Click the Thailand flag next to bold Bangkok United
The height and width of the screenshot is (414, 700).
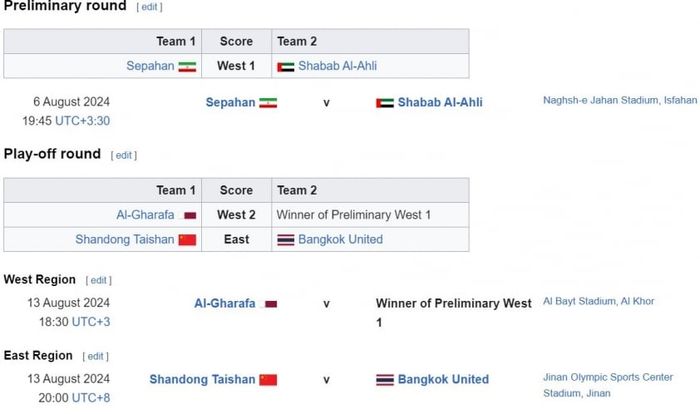click(385, 380)
